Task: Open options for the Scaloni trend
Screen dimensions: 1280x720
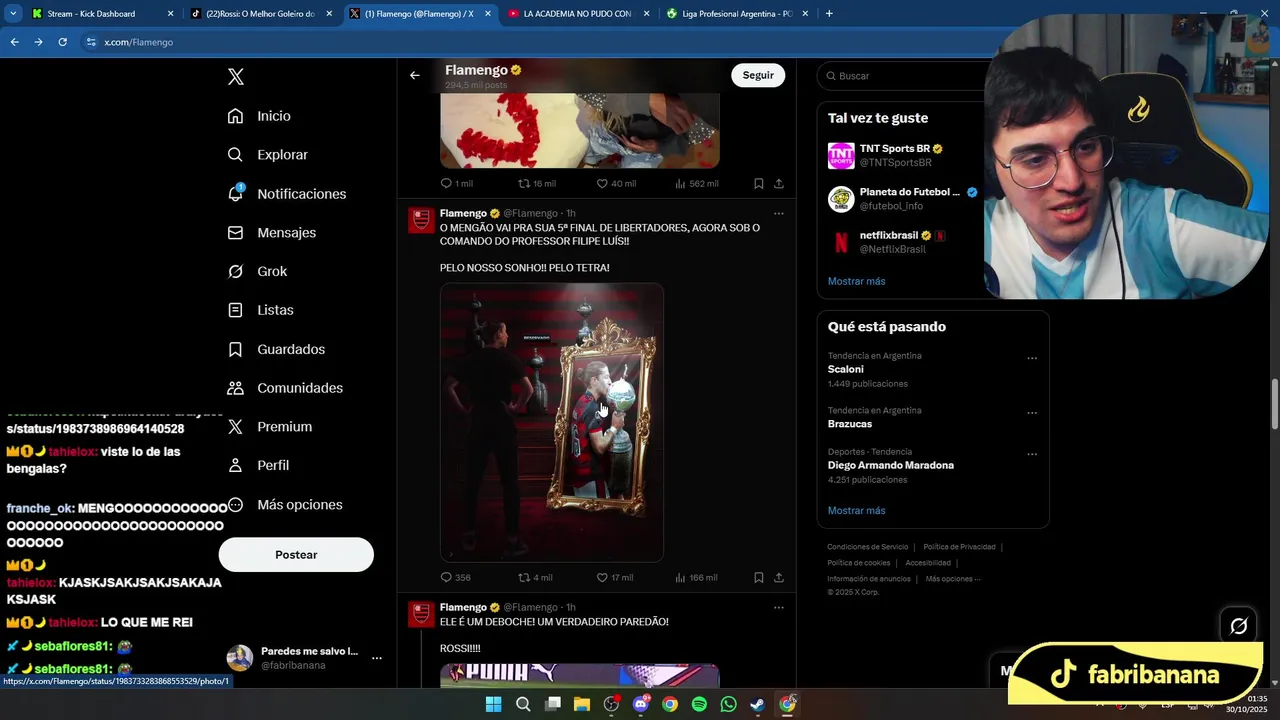Action: (1032, 358)
